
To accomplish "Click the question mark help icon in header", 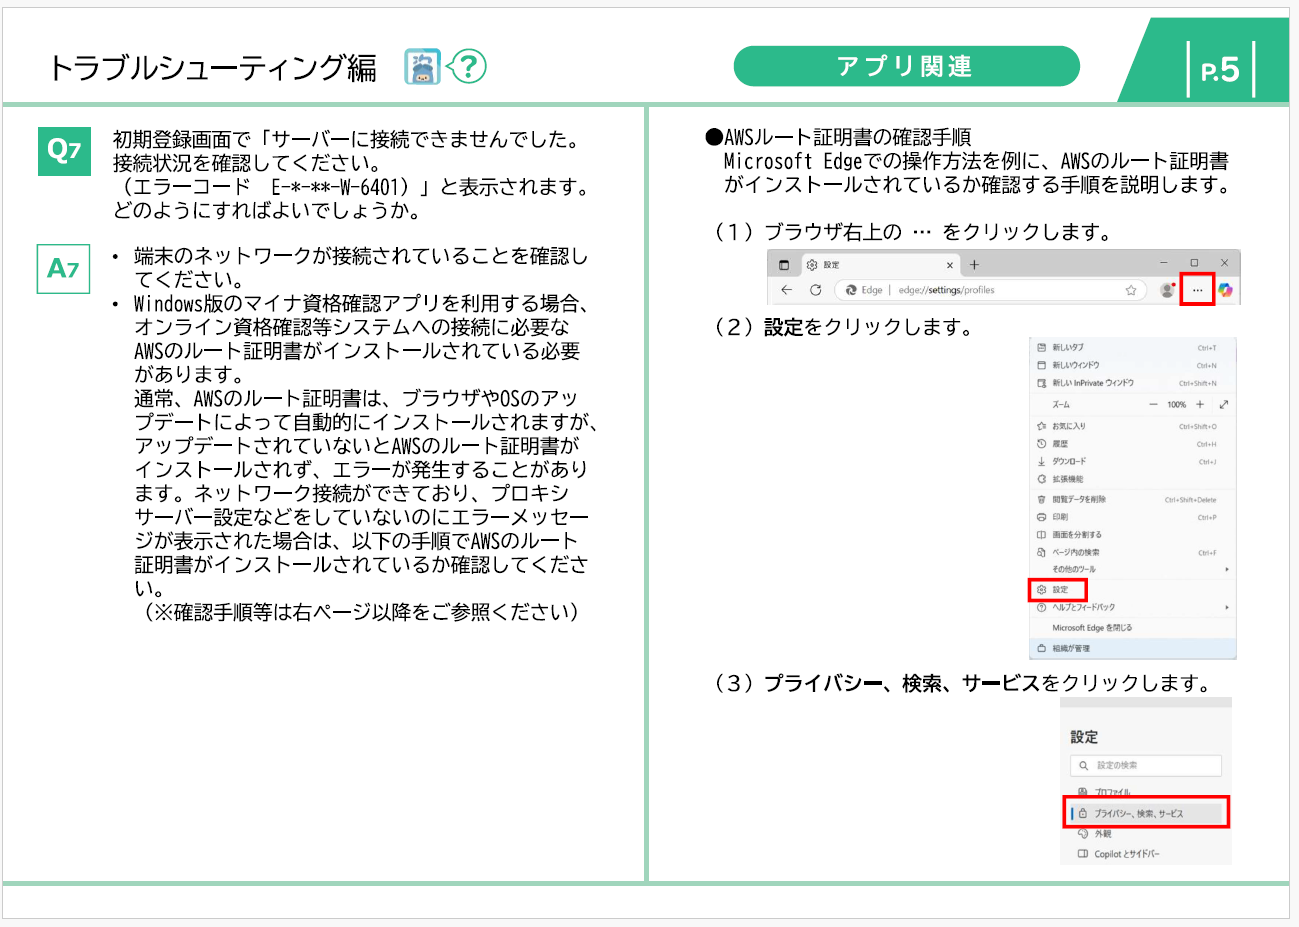I will point(467,67).
